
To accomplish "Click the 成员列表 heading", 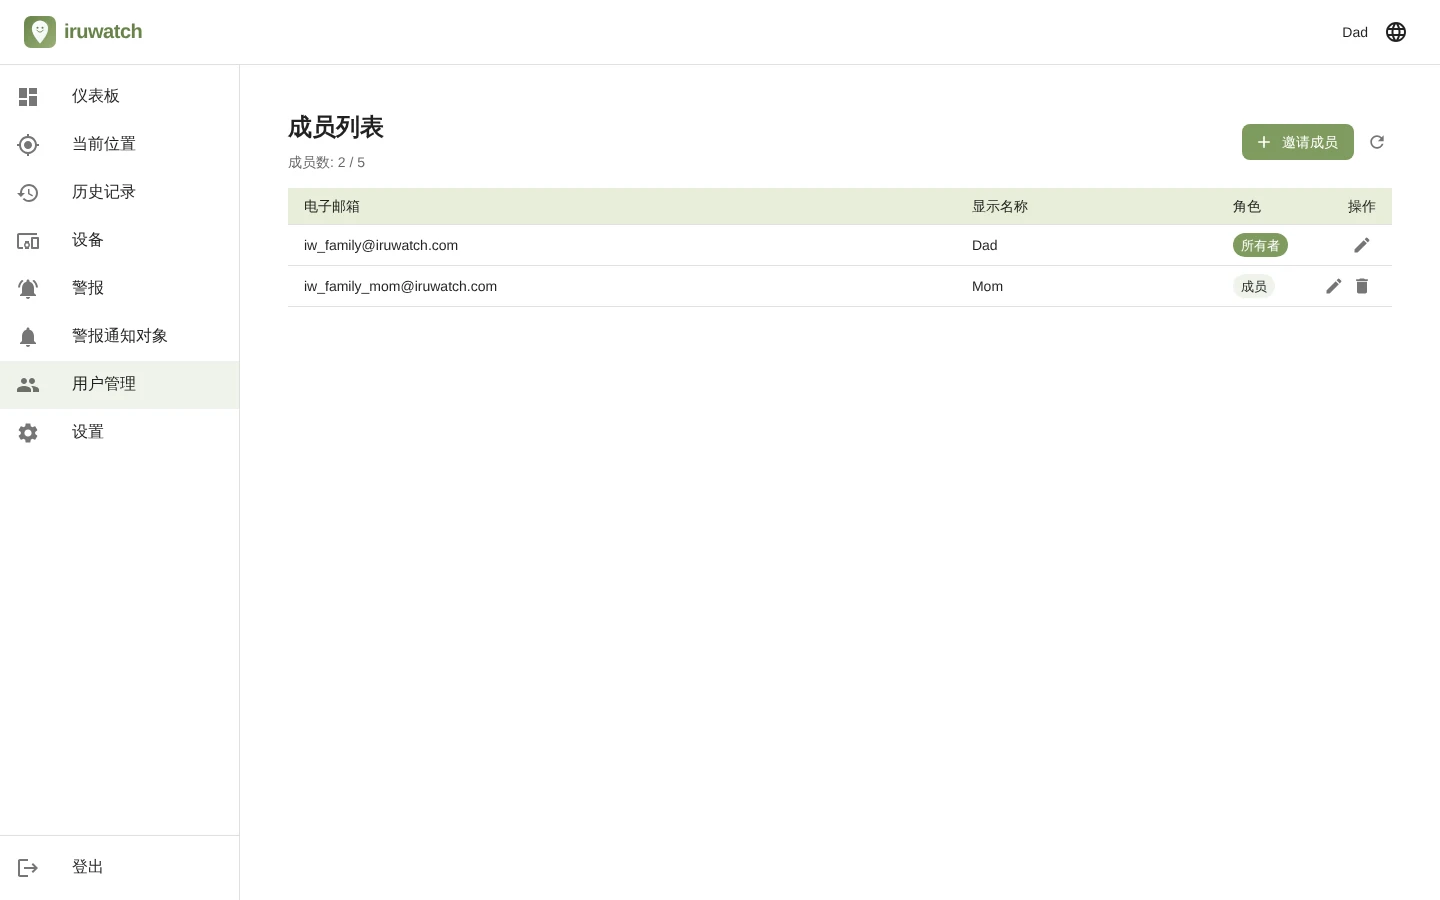I will [336, 127].
